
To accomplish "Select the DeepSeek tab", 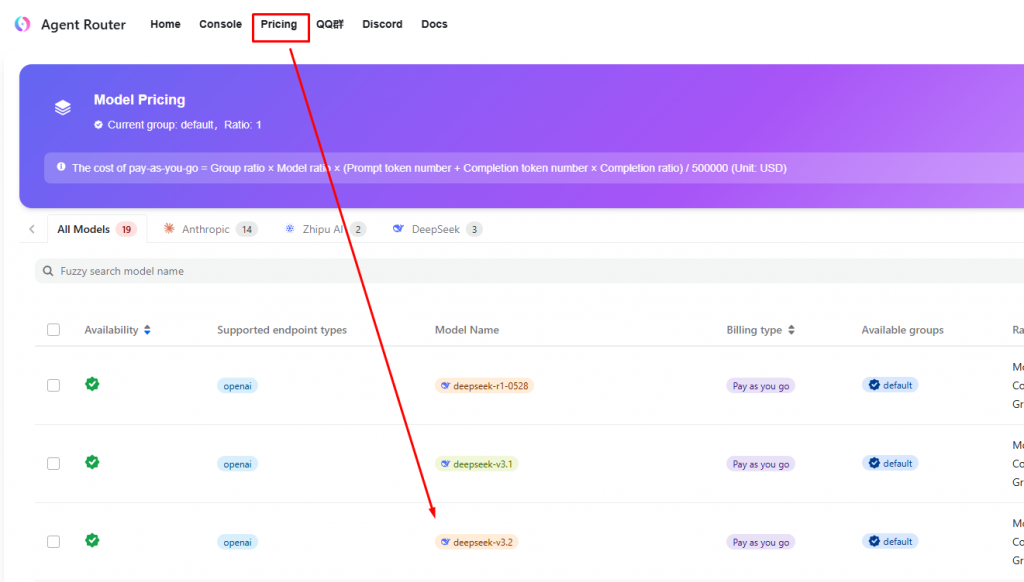I will click(x=437, y=229).
